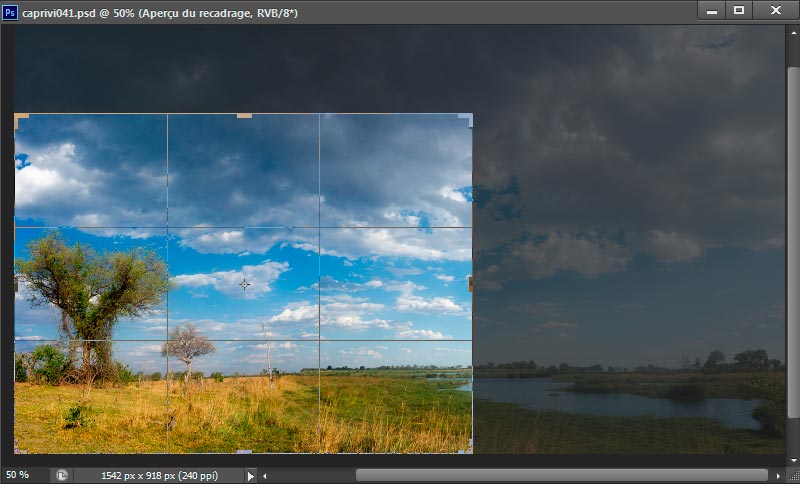Click the left-middle crop edge handle
The image size is (800, 484).
[16, 285]
